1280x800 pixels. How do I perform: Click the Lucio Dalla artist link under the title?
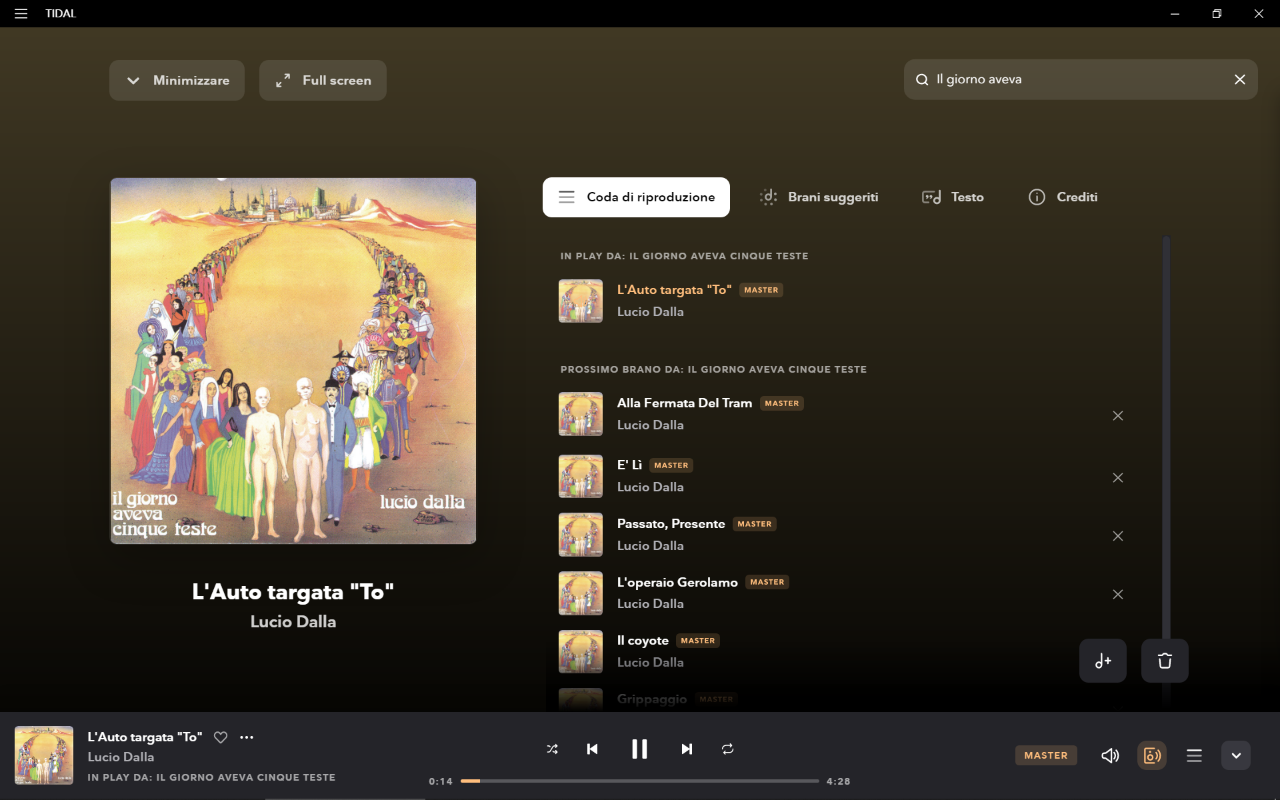[293, 622]
